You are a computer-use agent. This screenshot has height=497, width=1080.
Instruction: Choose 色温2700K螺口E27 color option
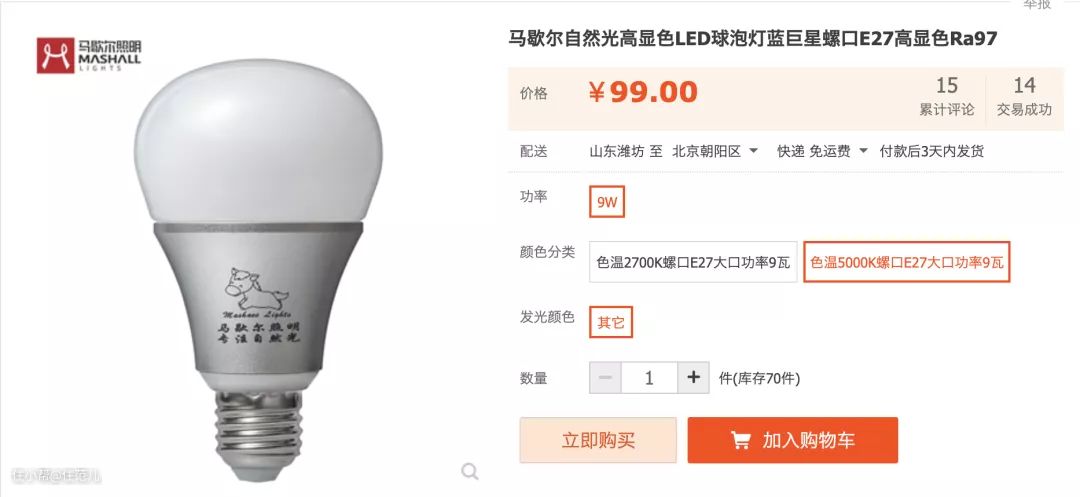pyautogui.click(x=693, y=262)
